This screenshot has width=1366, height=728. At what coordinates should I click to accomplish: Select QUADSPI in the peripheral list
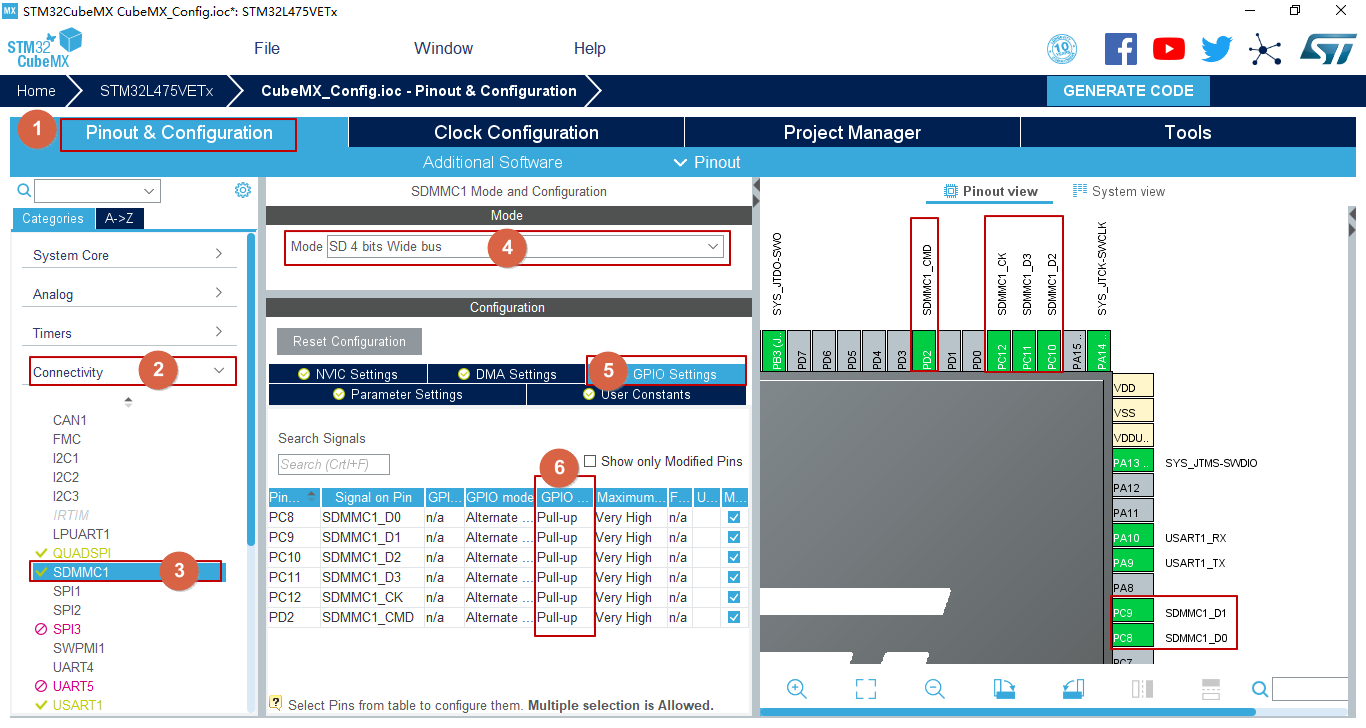pyautogui.click(x=81, y=553)
